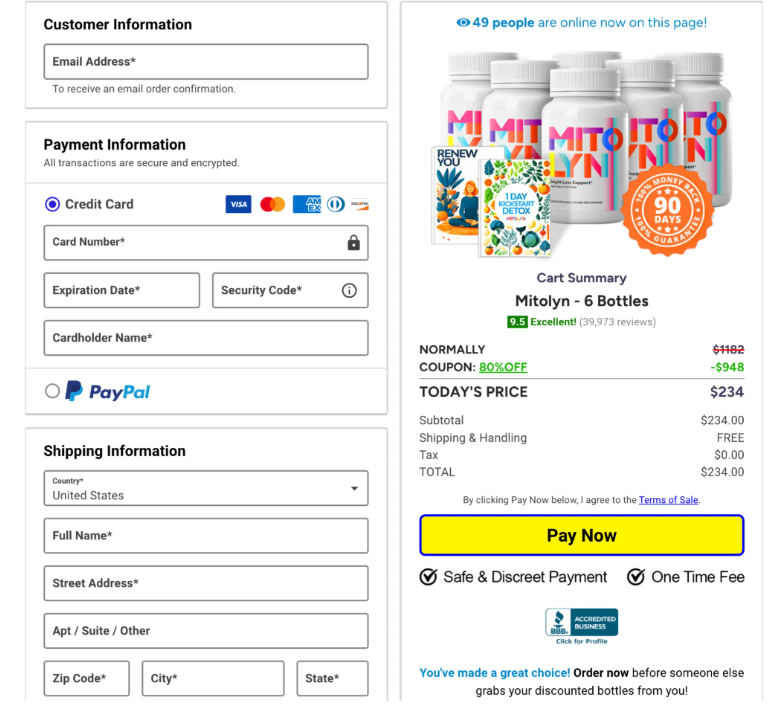Open the Country dropdown
778x715 pixels.
tap(205, 488)
